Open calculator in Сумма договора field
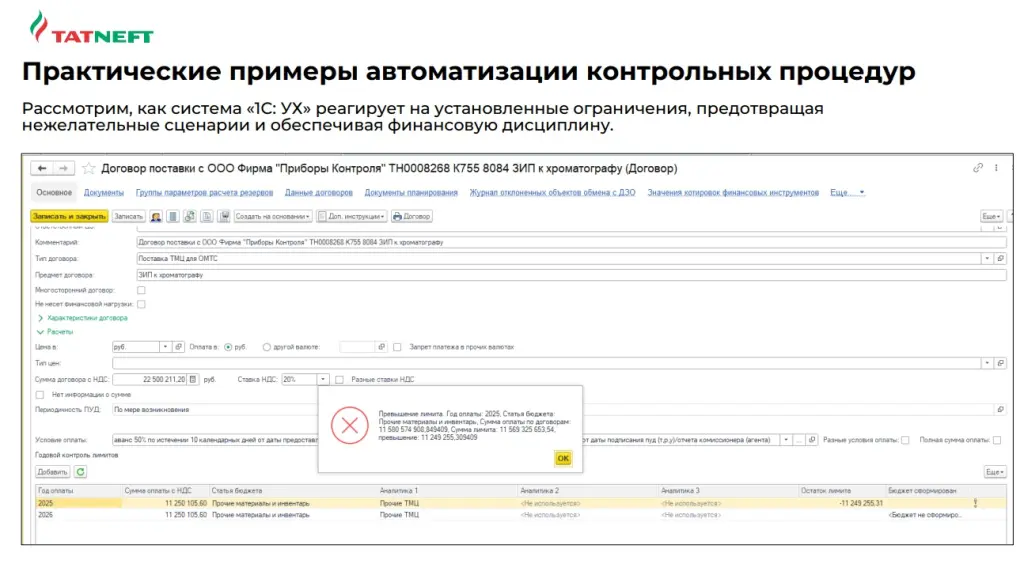This screenshot has width=1024, height=564. [193, 379]
